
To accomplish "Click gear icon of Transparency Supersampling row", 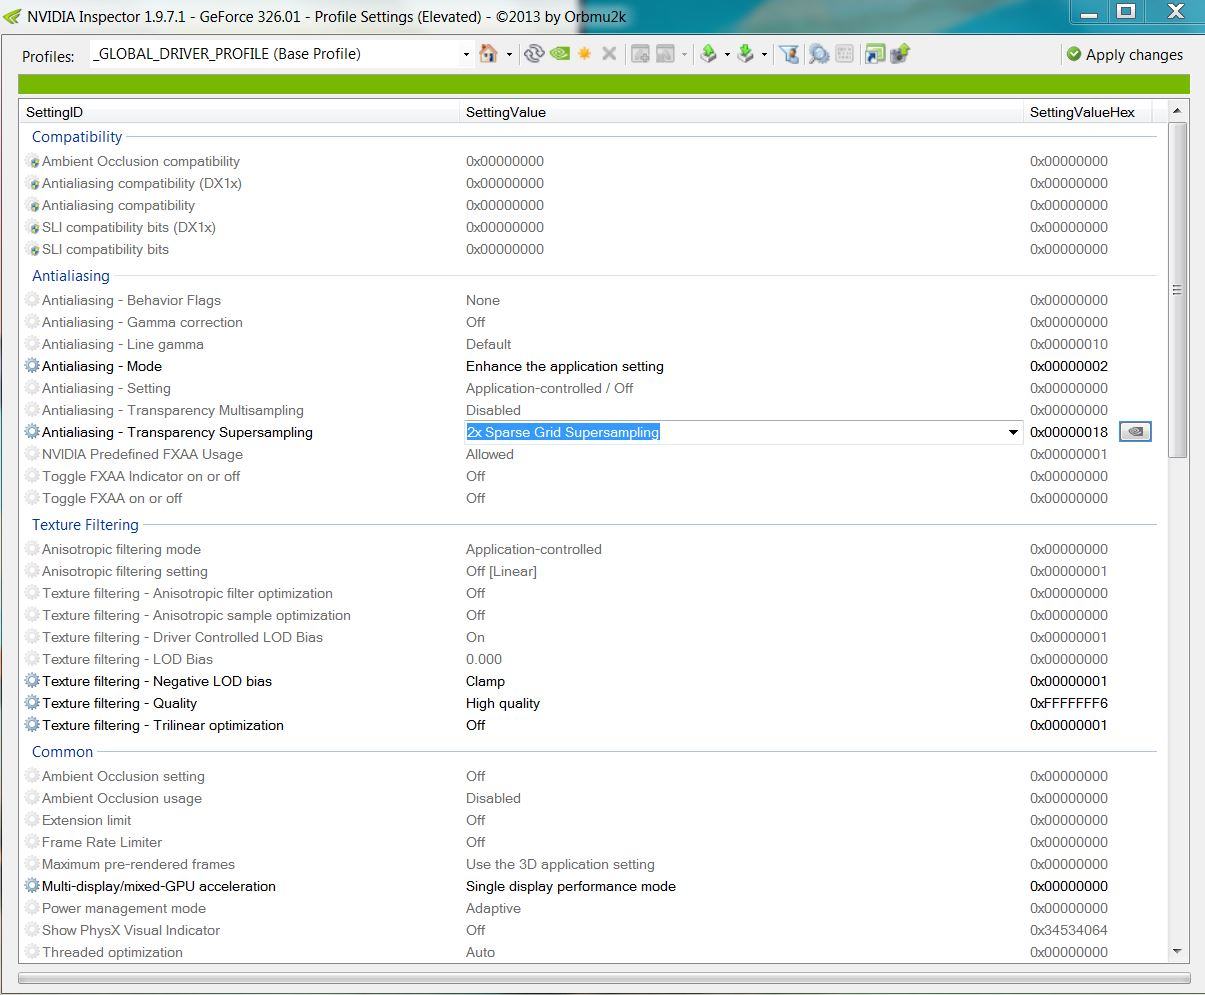I will [x=32, y=432].
